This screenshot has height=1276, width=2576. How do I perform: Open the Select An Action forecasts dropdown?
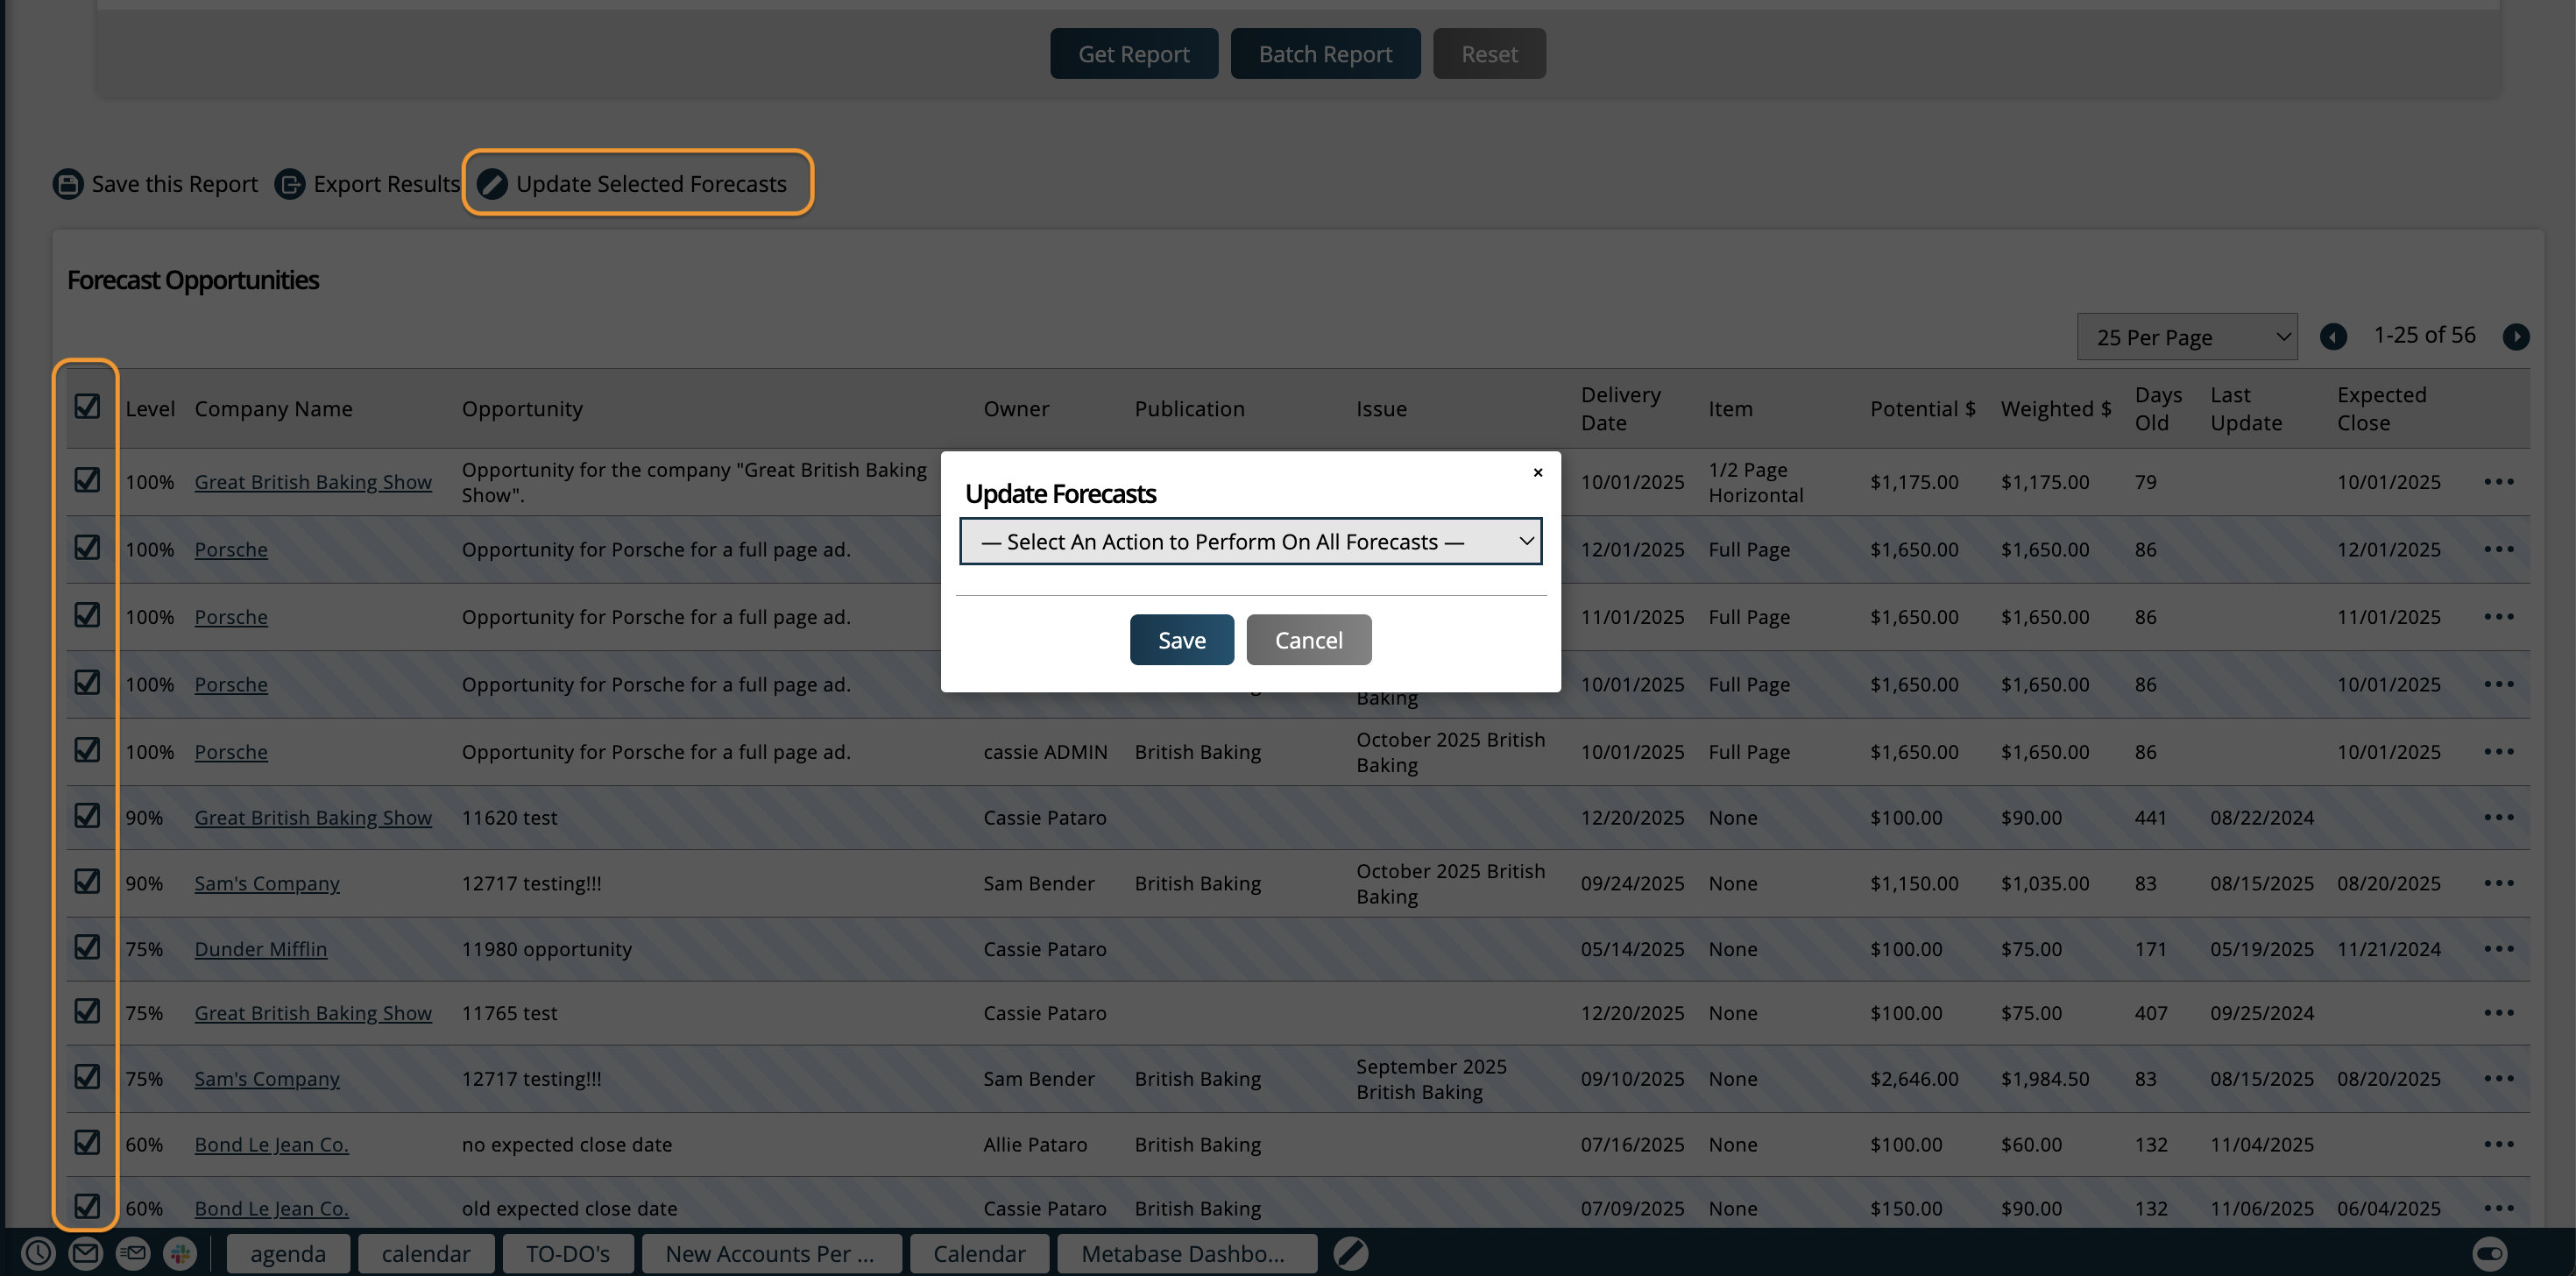pyautogui.click(x=1250, y=541)
